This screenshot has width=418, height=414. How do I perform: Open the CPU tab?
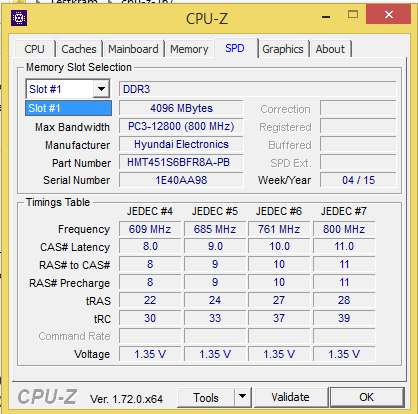coord(34,49)
